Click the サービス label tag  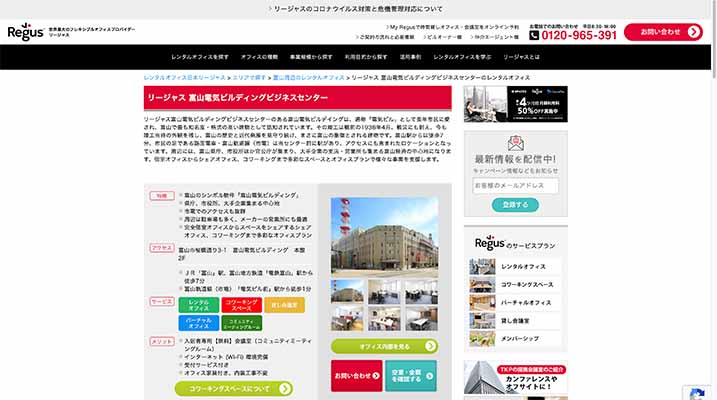coord(162,301)
